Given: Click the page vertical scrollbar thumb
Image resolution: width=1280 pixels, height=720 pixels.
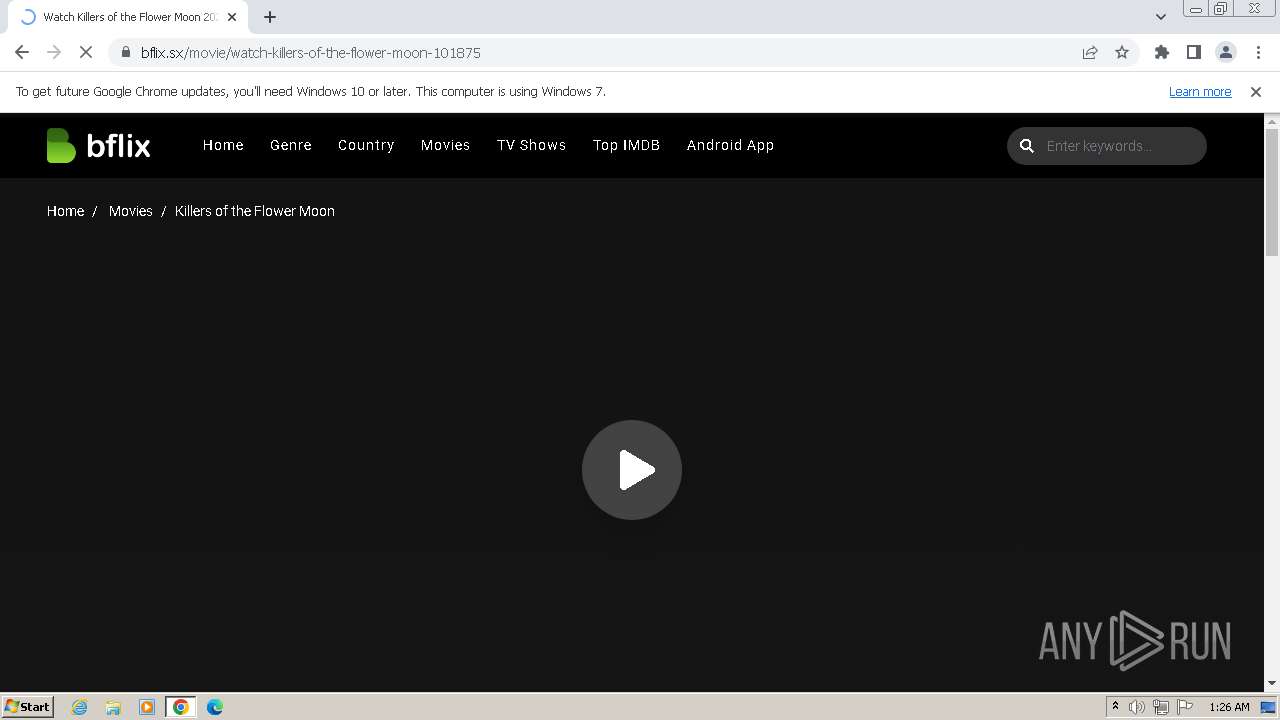Looking at the screenshot, I should (x=1272, y=192).
